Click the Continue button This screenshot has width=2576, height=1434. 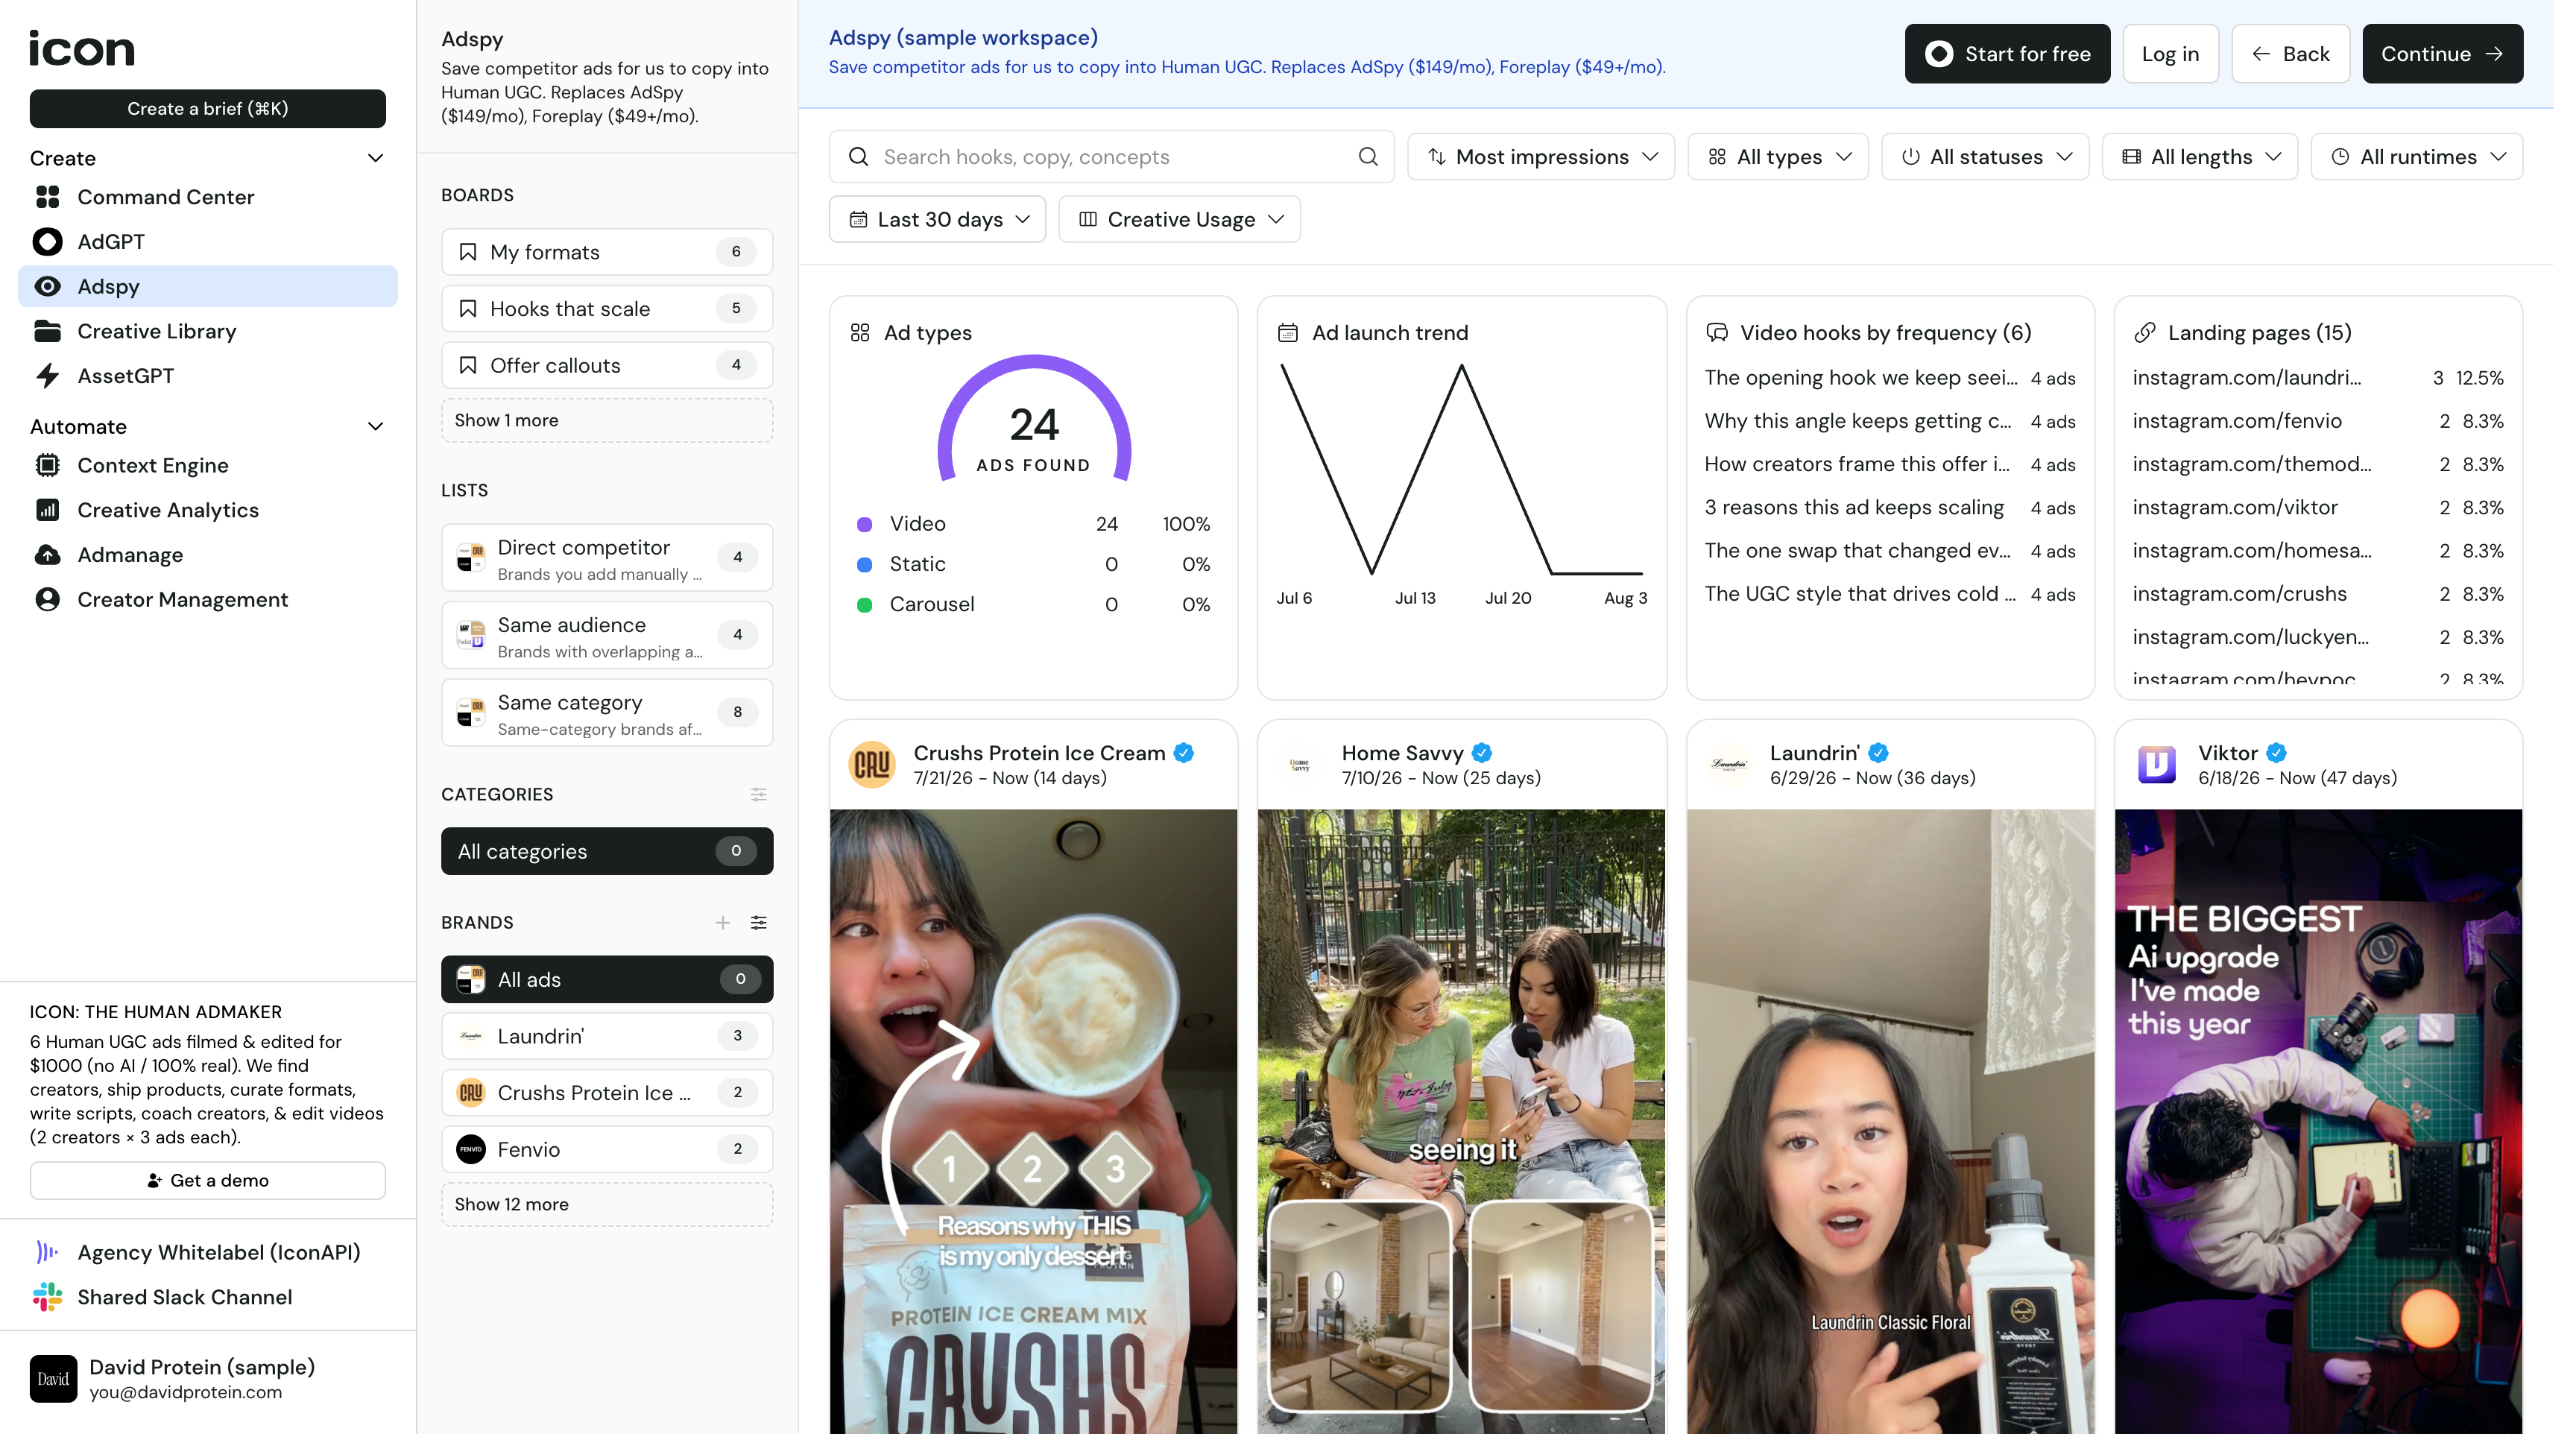click(2442, 54)
